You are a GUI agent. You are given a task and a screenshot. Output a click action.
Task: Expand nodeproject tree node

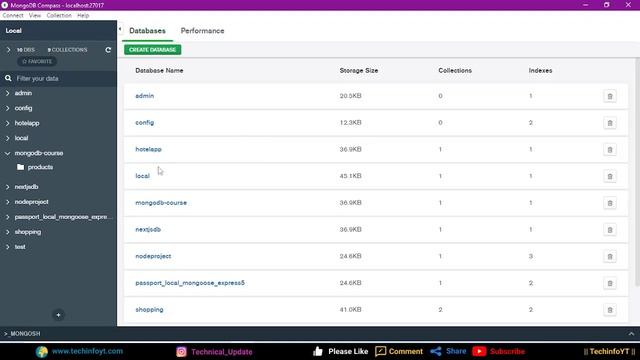pos(8,202)
